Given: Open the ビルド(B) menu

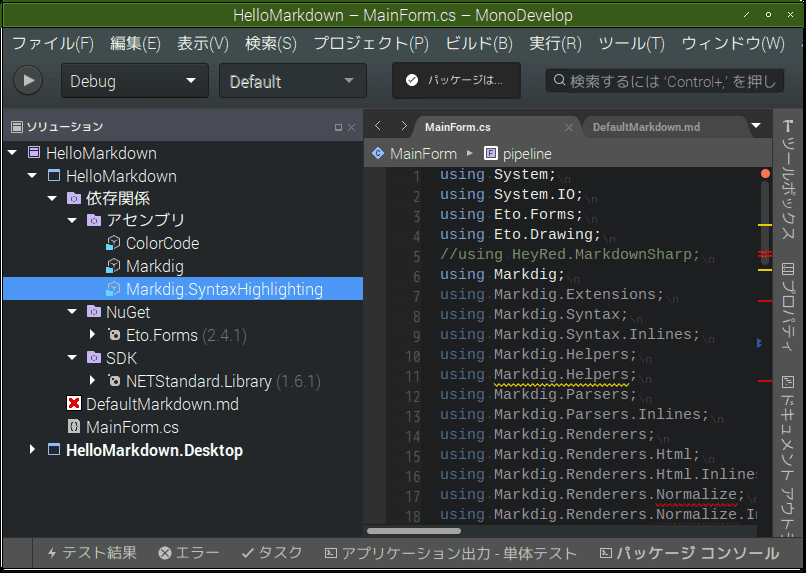Looking at the screenshot, I should tap(479, 43).
